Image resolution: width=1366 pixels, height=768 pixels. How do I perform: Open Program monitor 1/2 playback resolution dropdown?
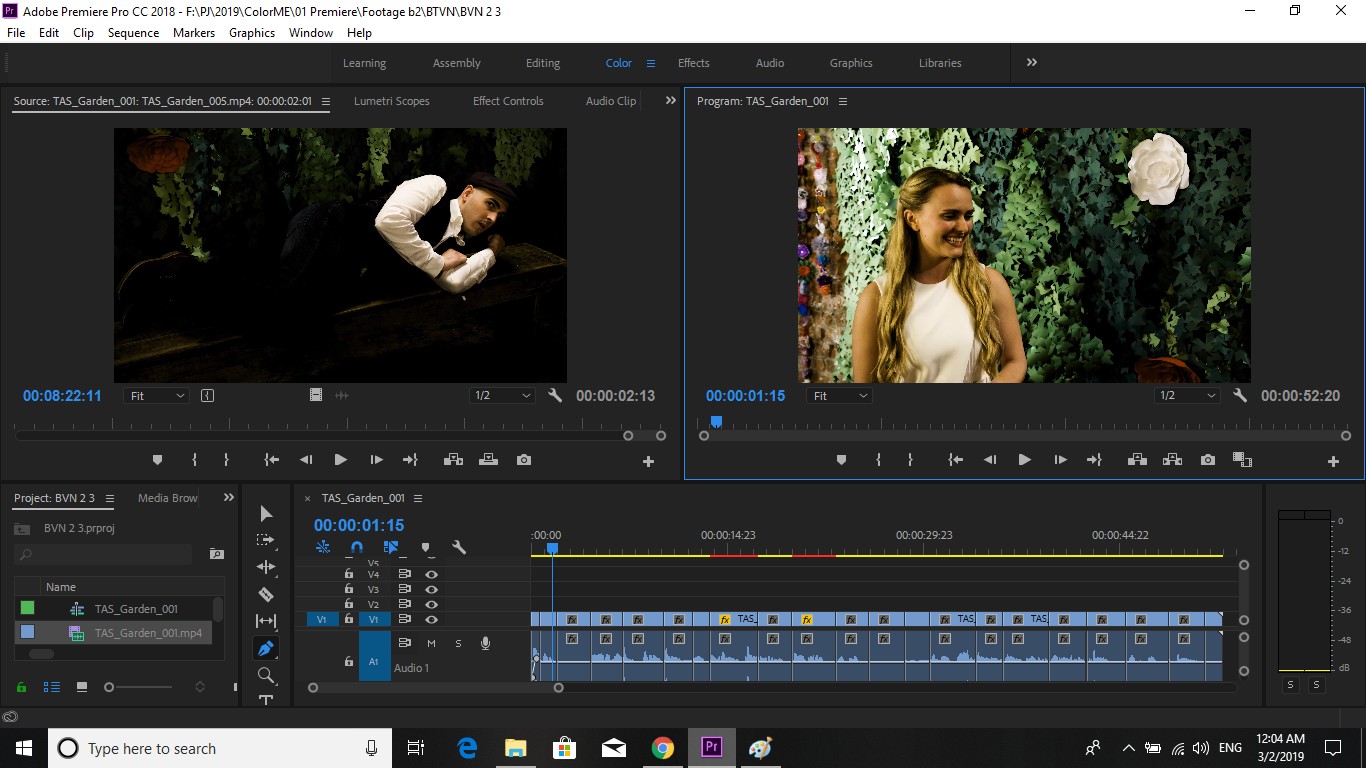[x=1188, y=396]
